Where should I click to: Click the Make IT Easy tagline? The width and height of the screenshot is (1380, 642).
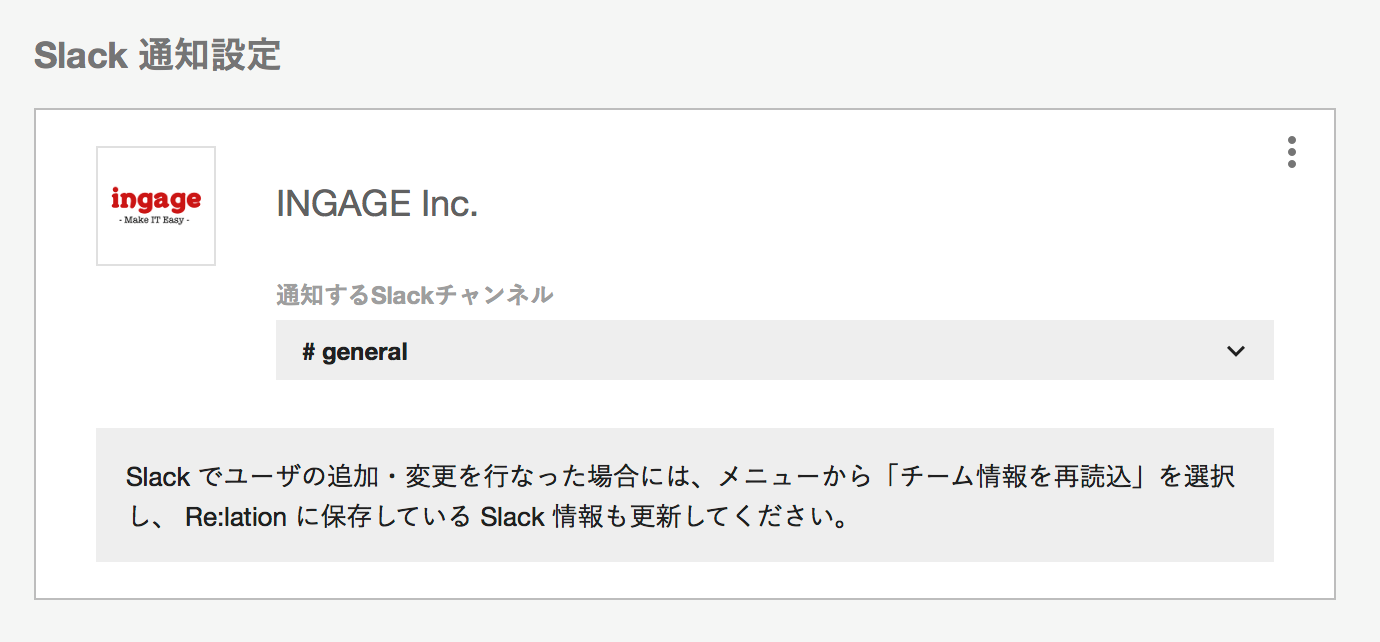coord(155,220)
